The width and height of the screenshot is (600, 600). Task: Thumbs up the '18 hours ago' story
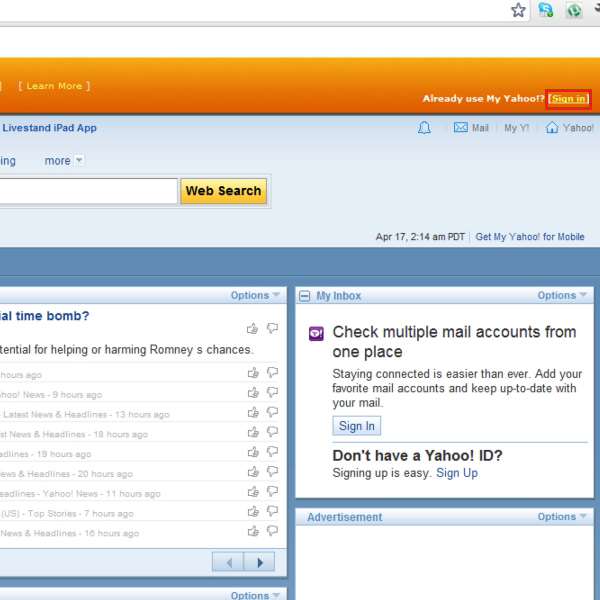(253, 432)
